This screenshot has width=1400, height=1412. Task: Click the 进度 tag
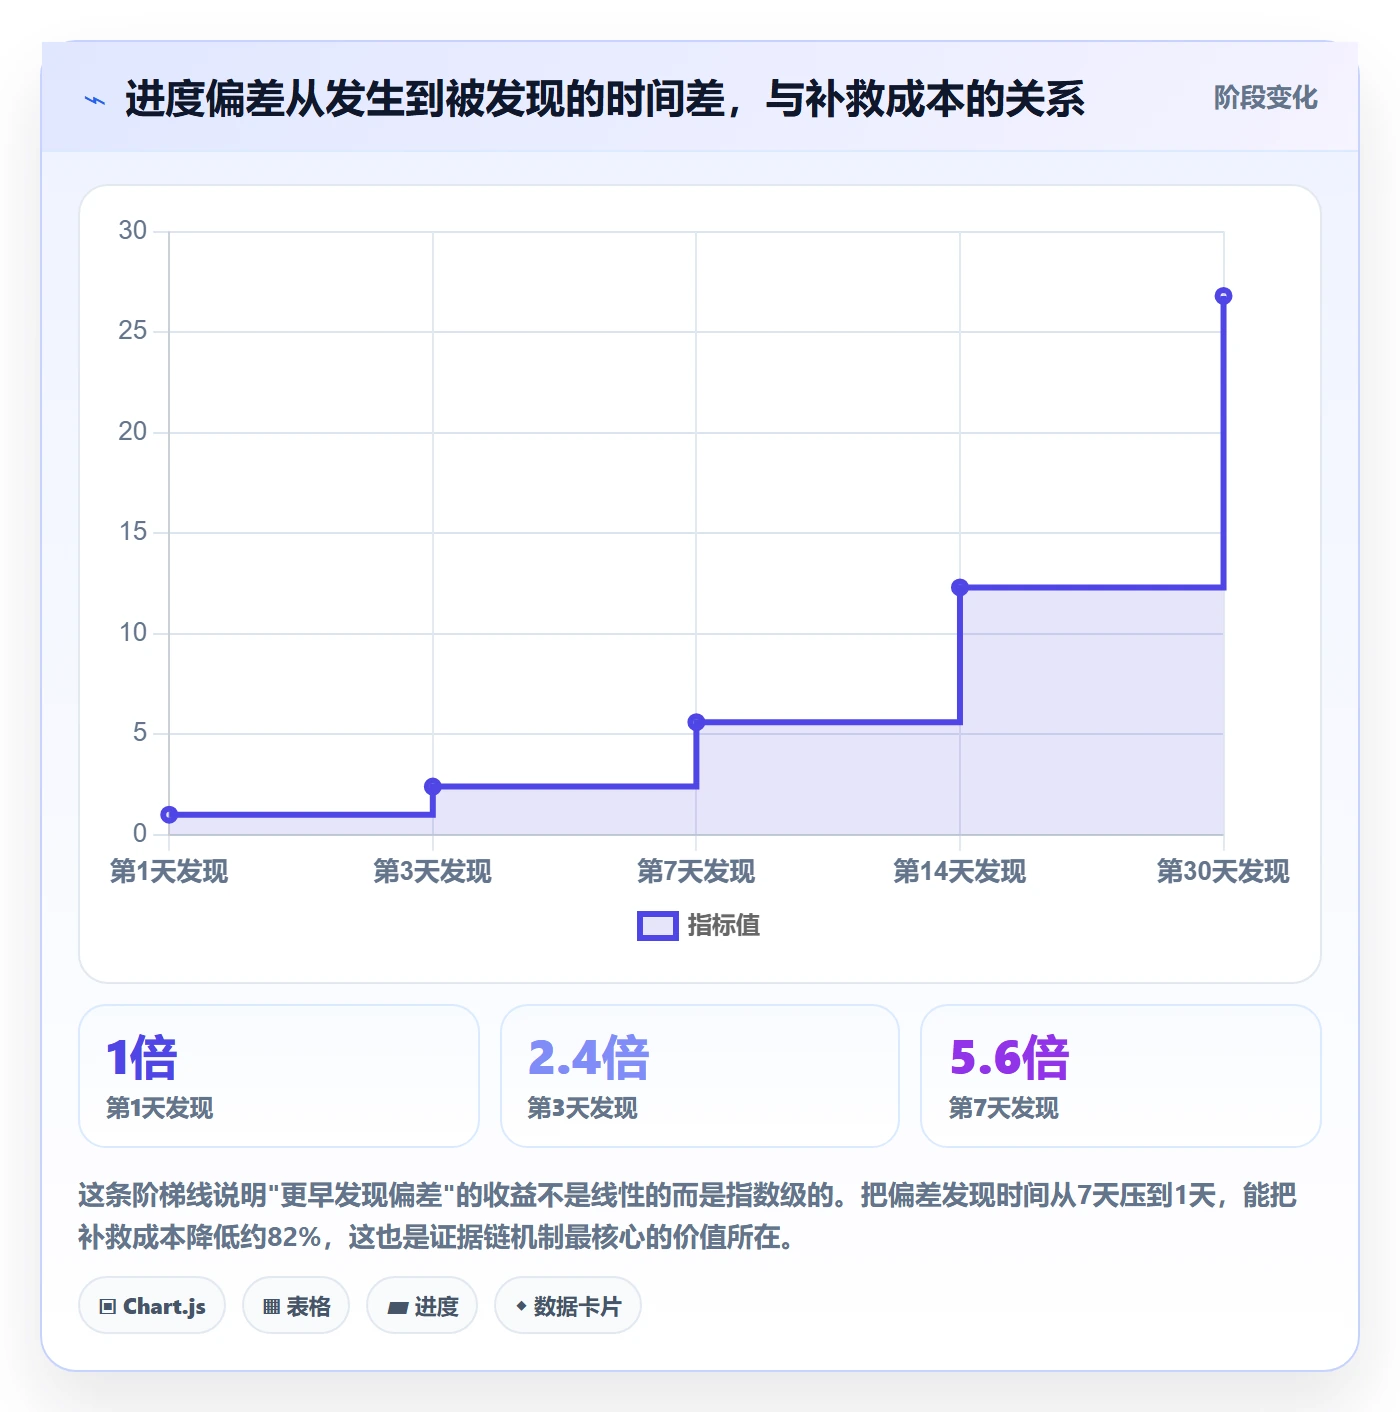[x=422, y=1306]
